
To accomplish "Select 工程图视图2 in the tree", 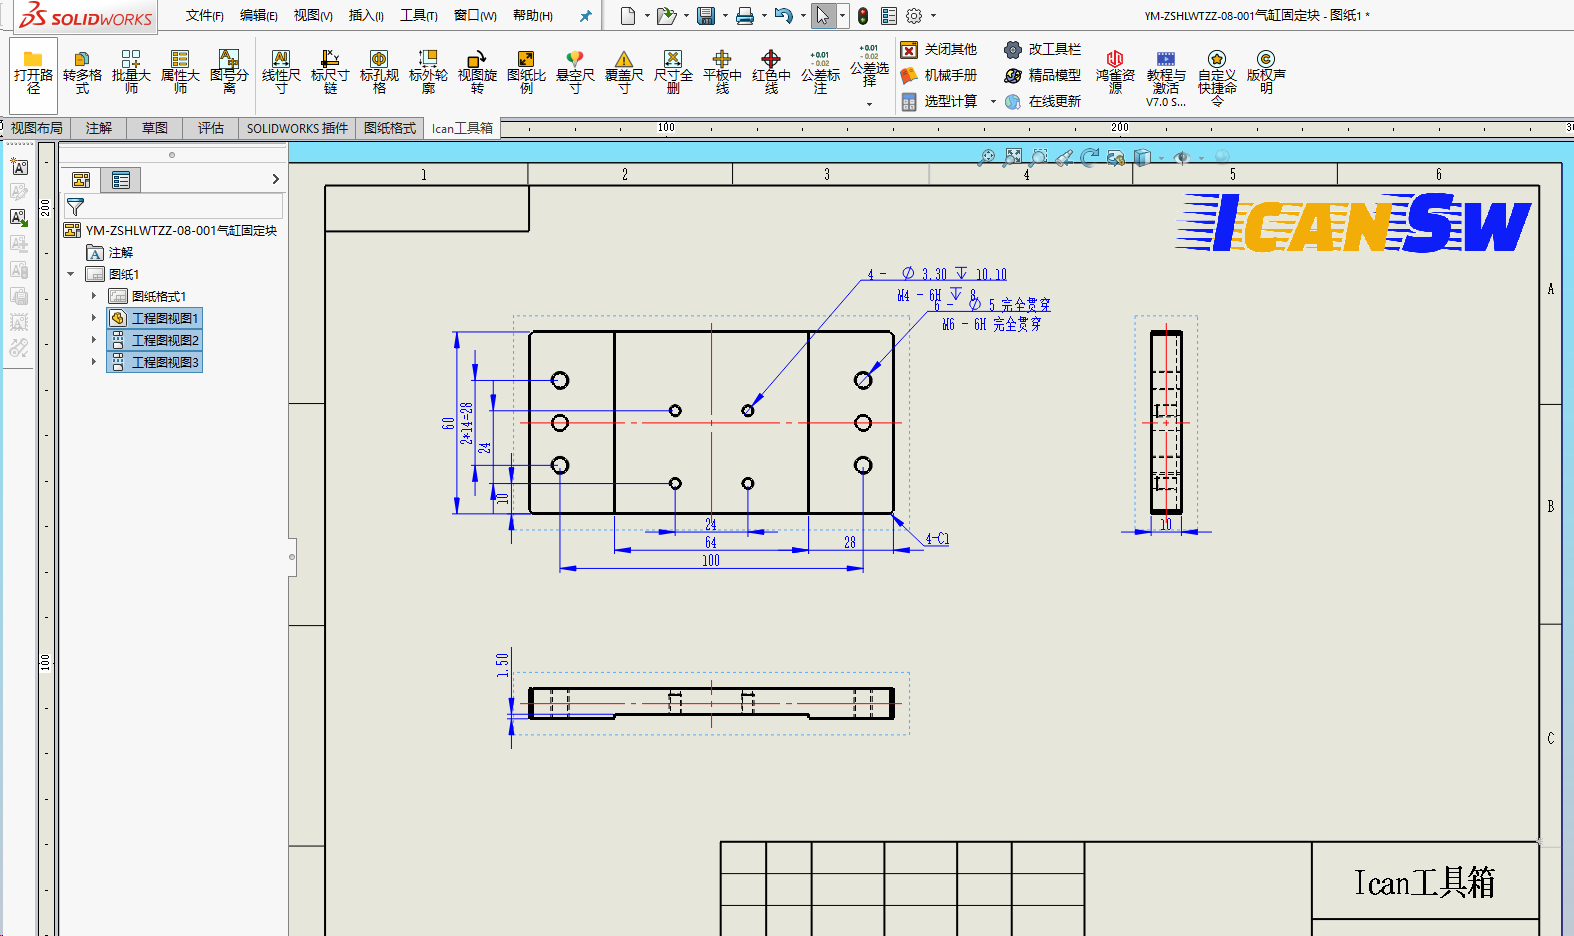I will coord(165,340).
